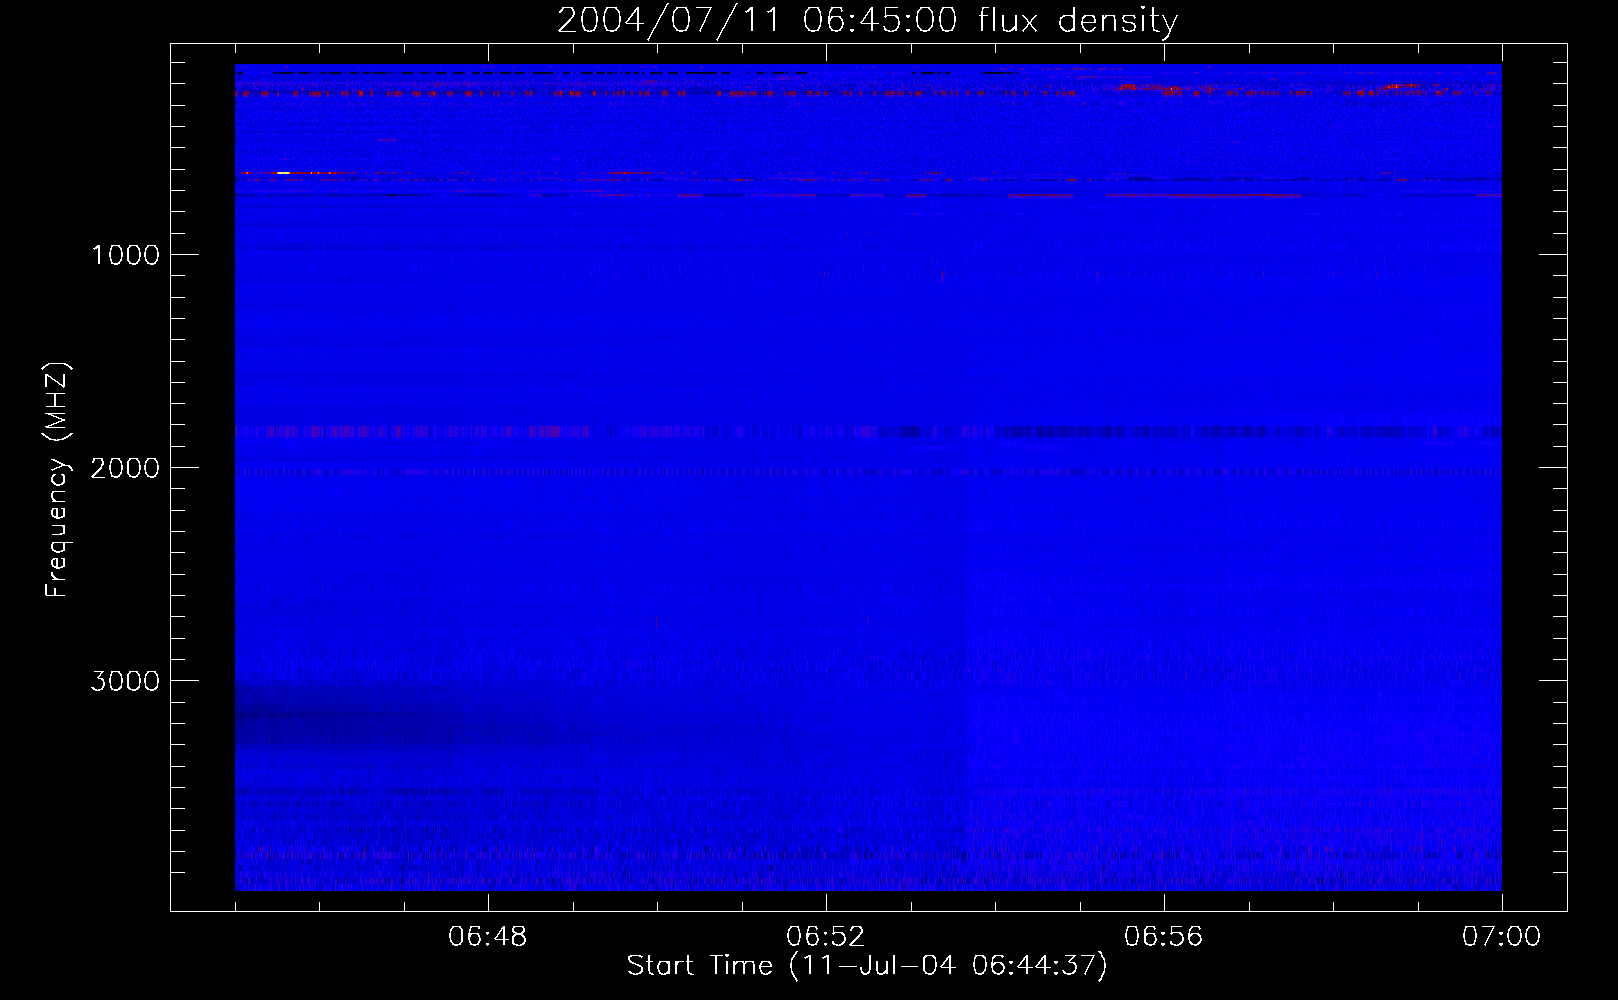The image size is (1618, 1000).
Task: Click the 1000 frequency tick label
Action: (x=126, y=255)
